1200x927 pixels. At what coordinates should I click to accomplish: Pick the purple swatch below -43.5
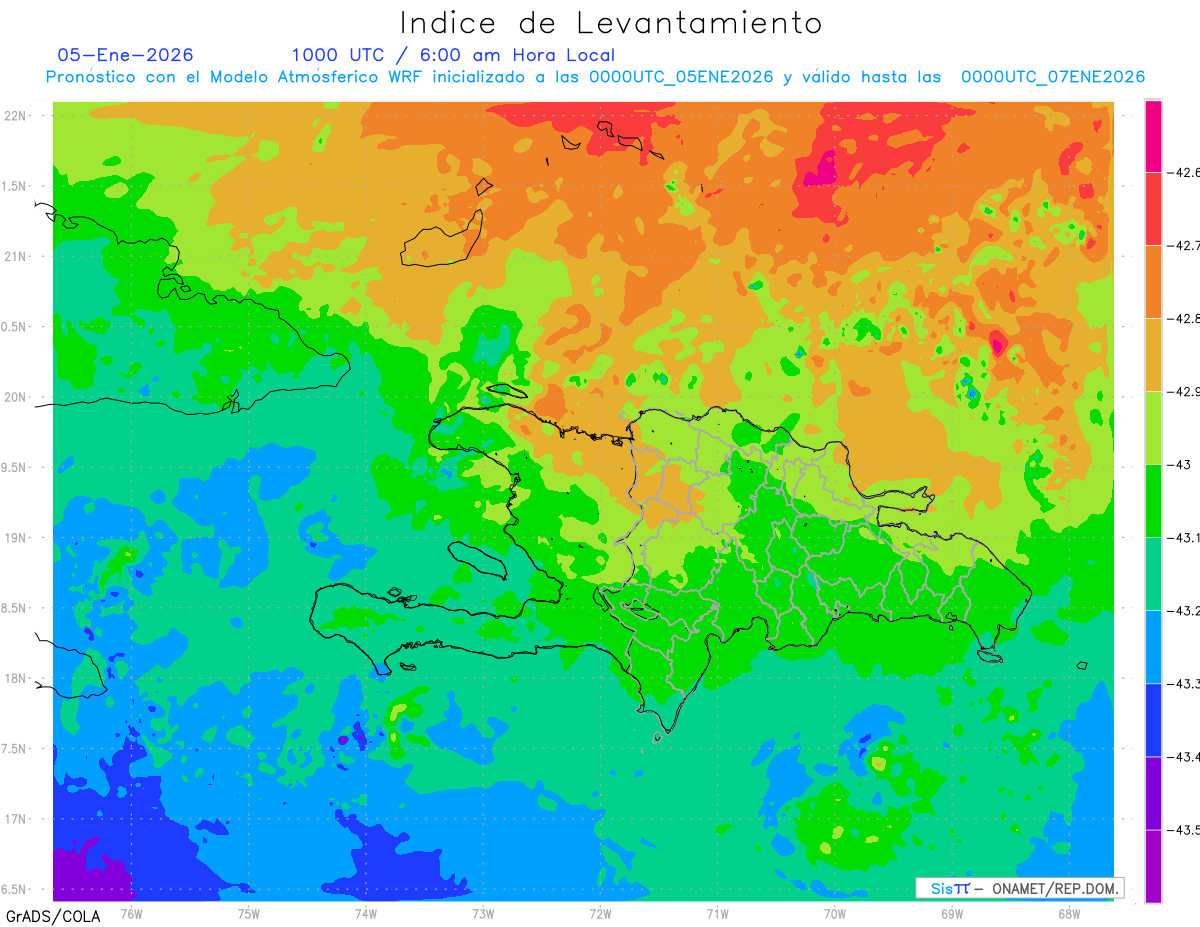pos(1153,865)
